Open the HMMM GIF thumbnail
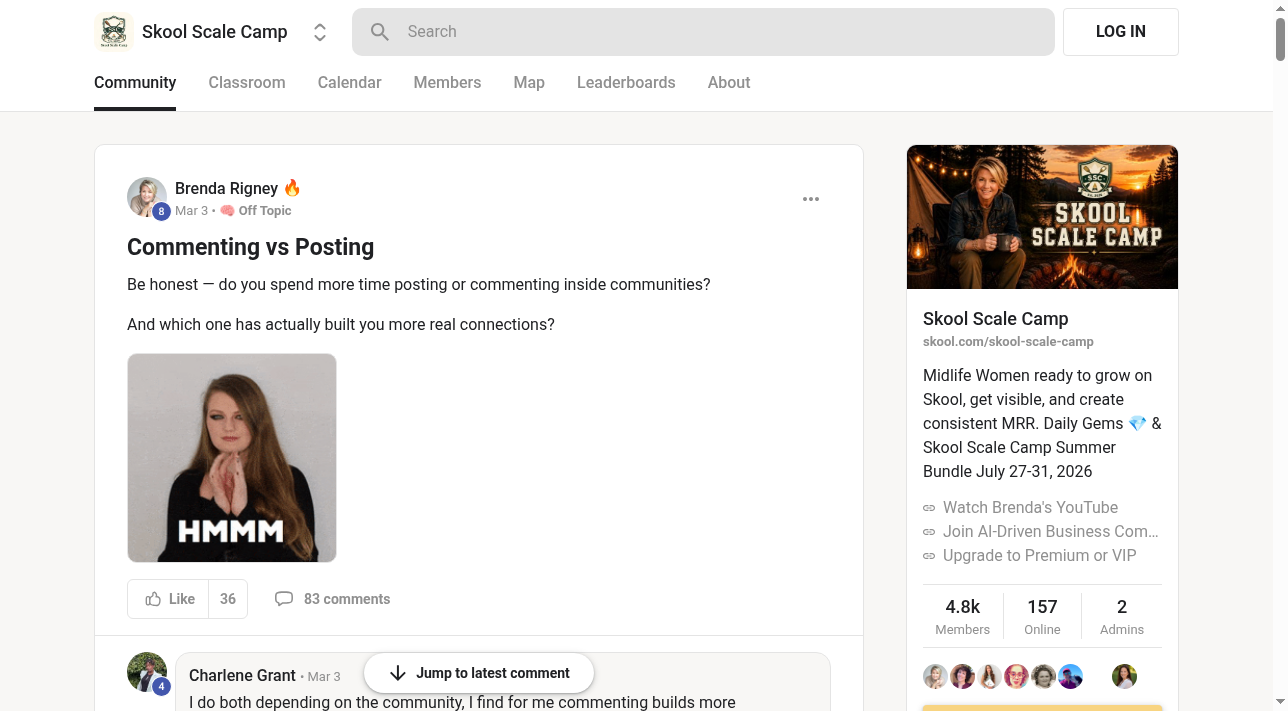 [x=232, y=458]
